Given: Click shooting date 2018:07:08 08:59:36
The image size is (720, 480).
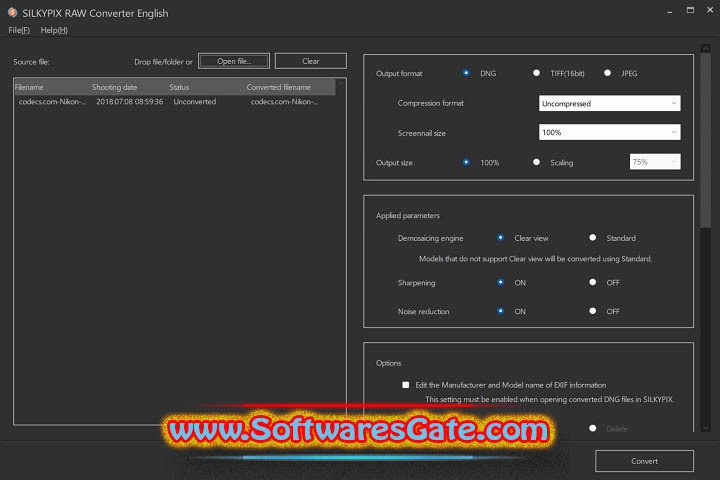Looking at the screenshot, I should 129,102.
